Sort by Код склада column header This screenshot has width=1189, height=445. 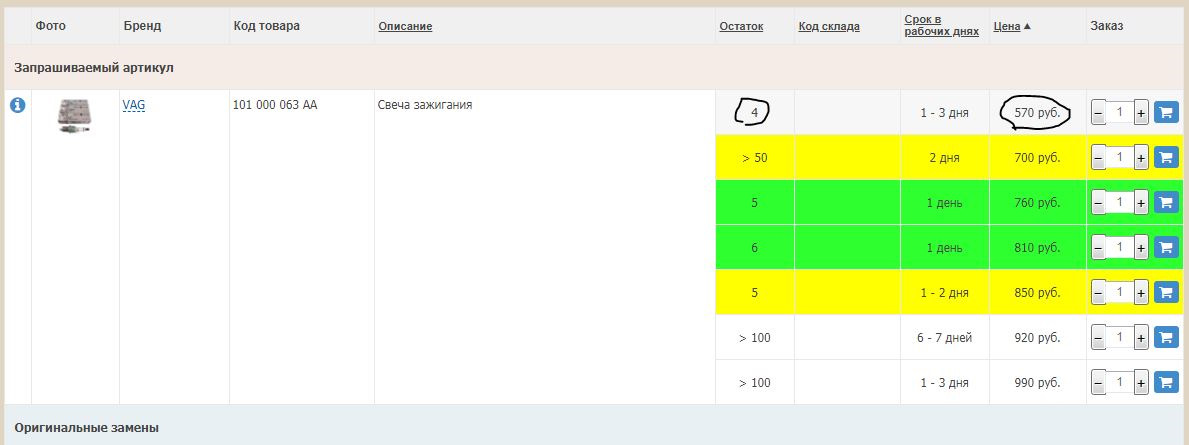tap(829, 27)
